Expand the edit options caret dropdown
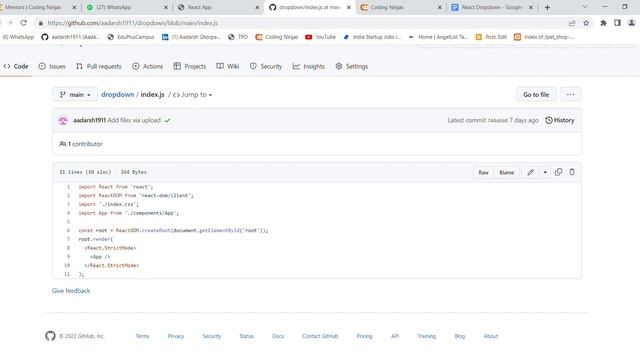 [545, 172]
